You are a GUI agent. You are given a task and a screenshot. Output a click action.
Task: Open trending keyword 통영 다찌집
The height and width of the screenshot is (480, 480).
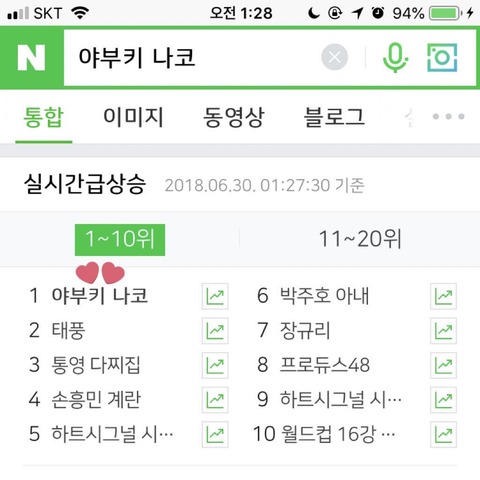(x=96, y=365)
